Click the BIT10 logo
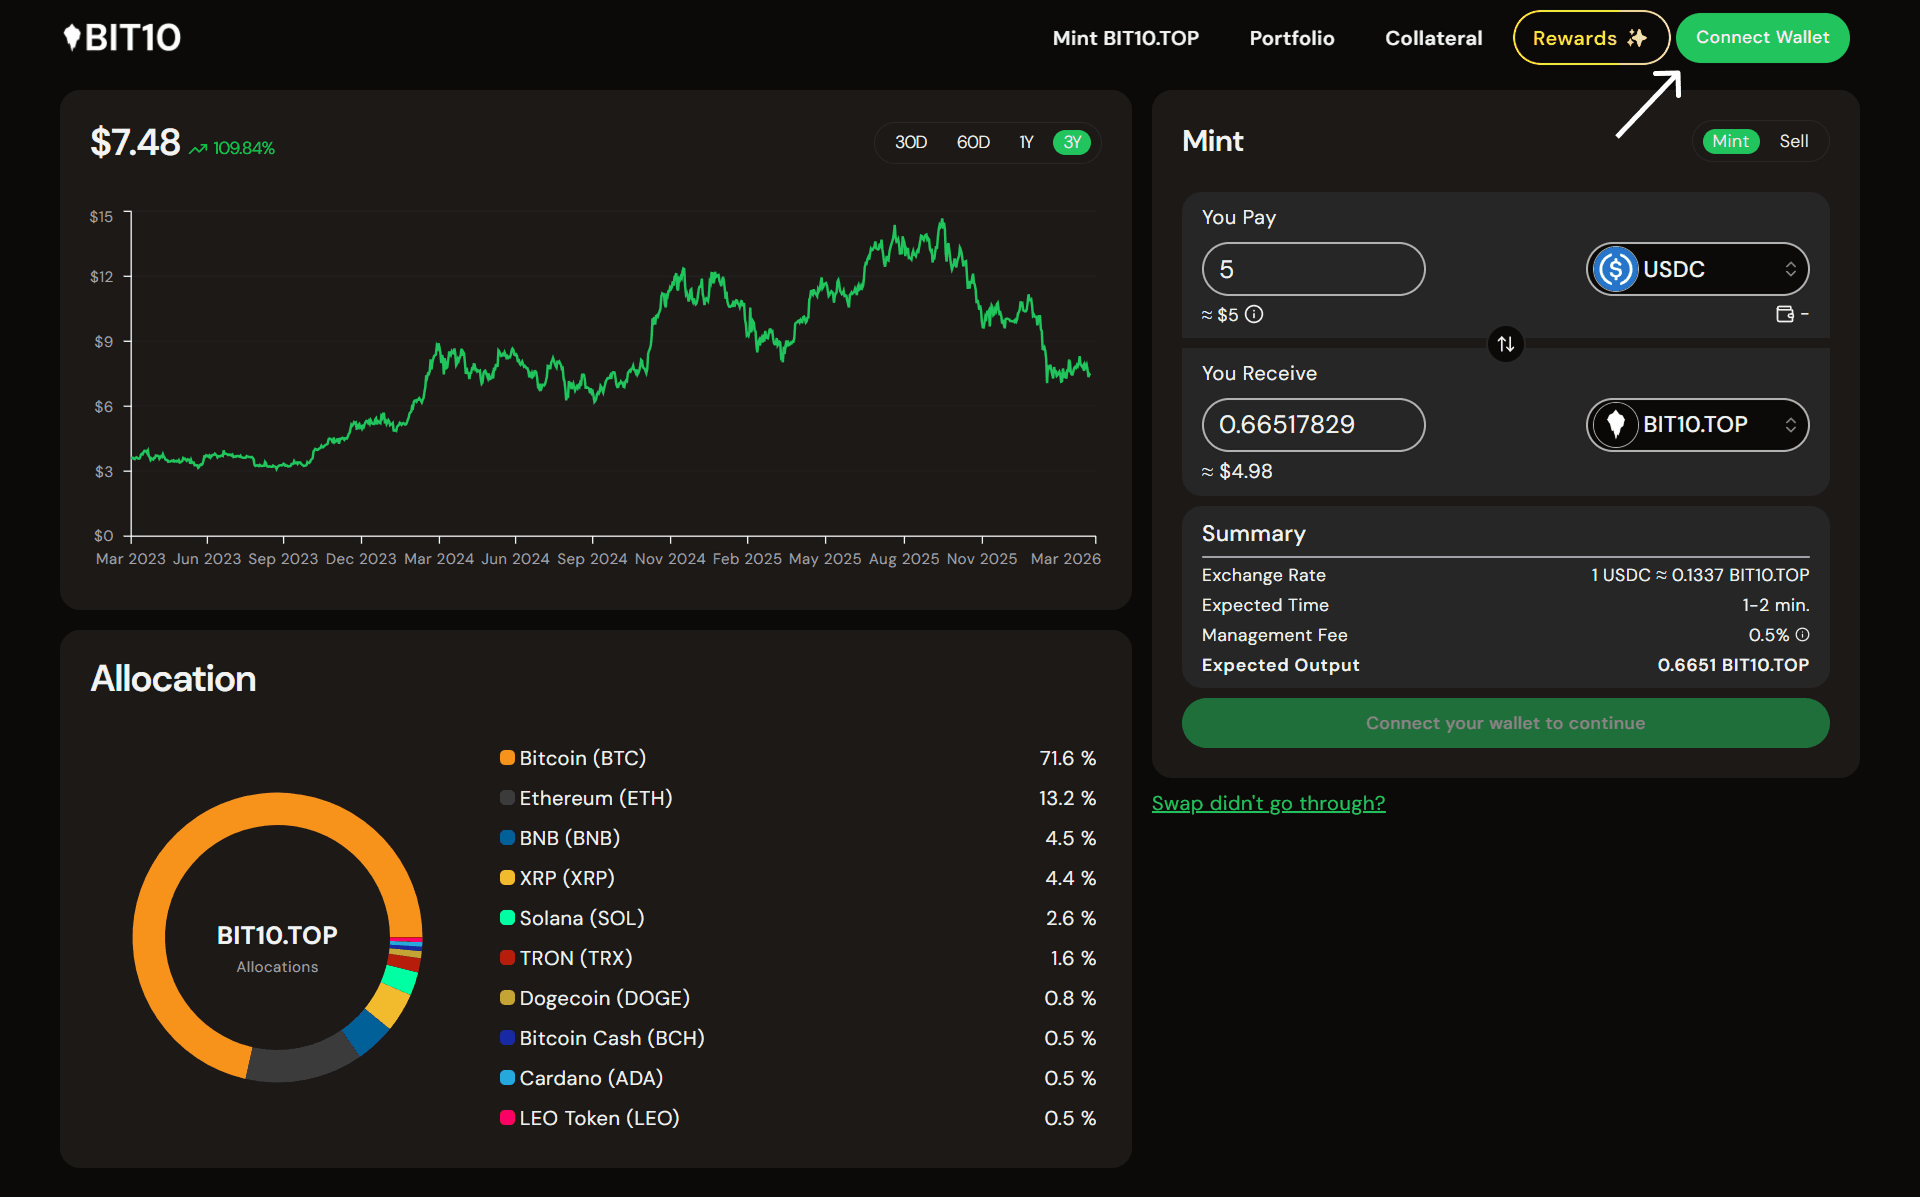This screenshot has width=1920, height=1197. click(122, 38)
